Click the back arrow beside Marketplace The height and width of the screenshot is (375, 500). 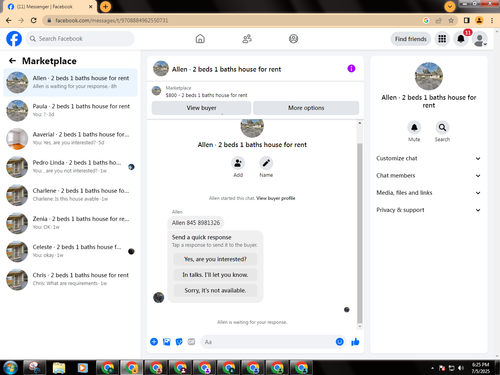12,61
